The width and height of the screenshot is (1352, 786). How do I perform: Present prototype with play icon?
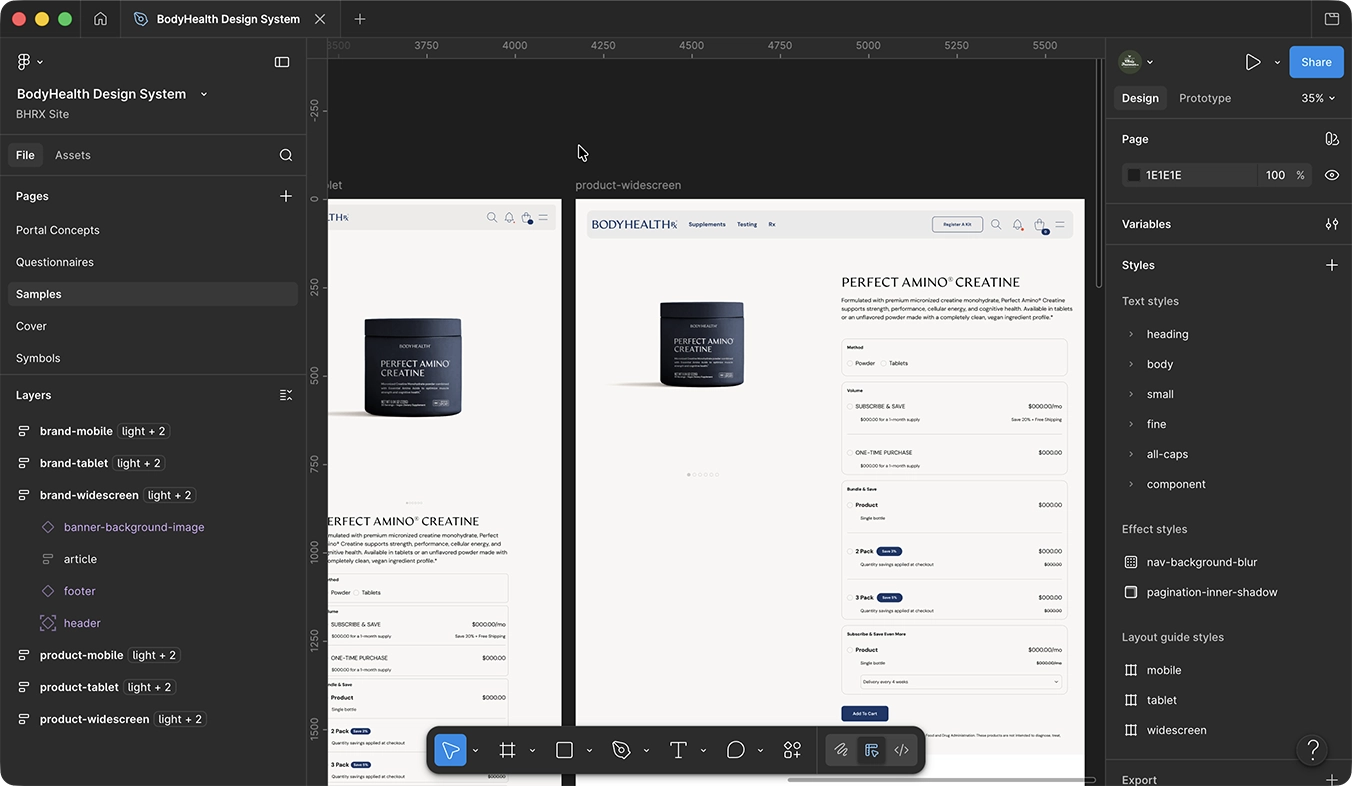[1253, 62]
